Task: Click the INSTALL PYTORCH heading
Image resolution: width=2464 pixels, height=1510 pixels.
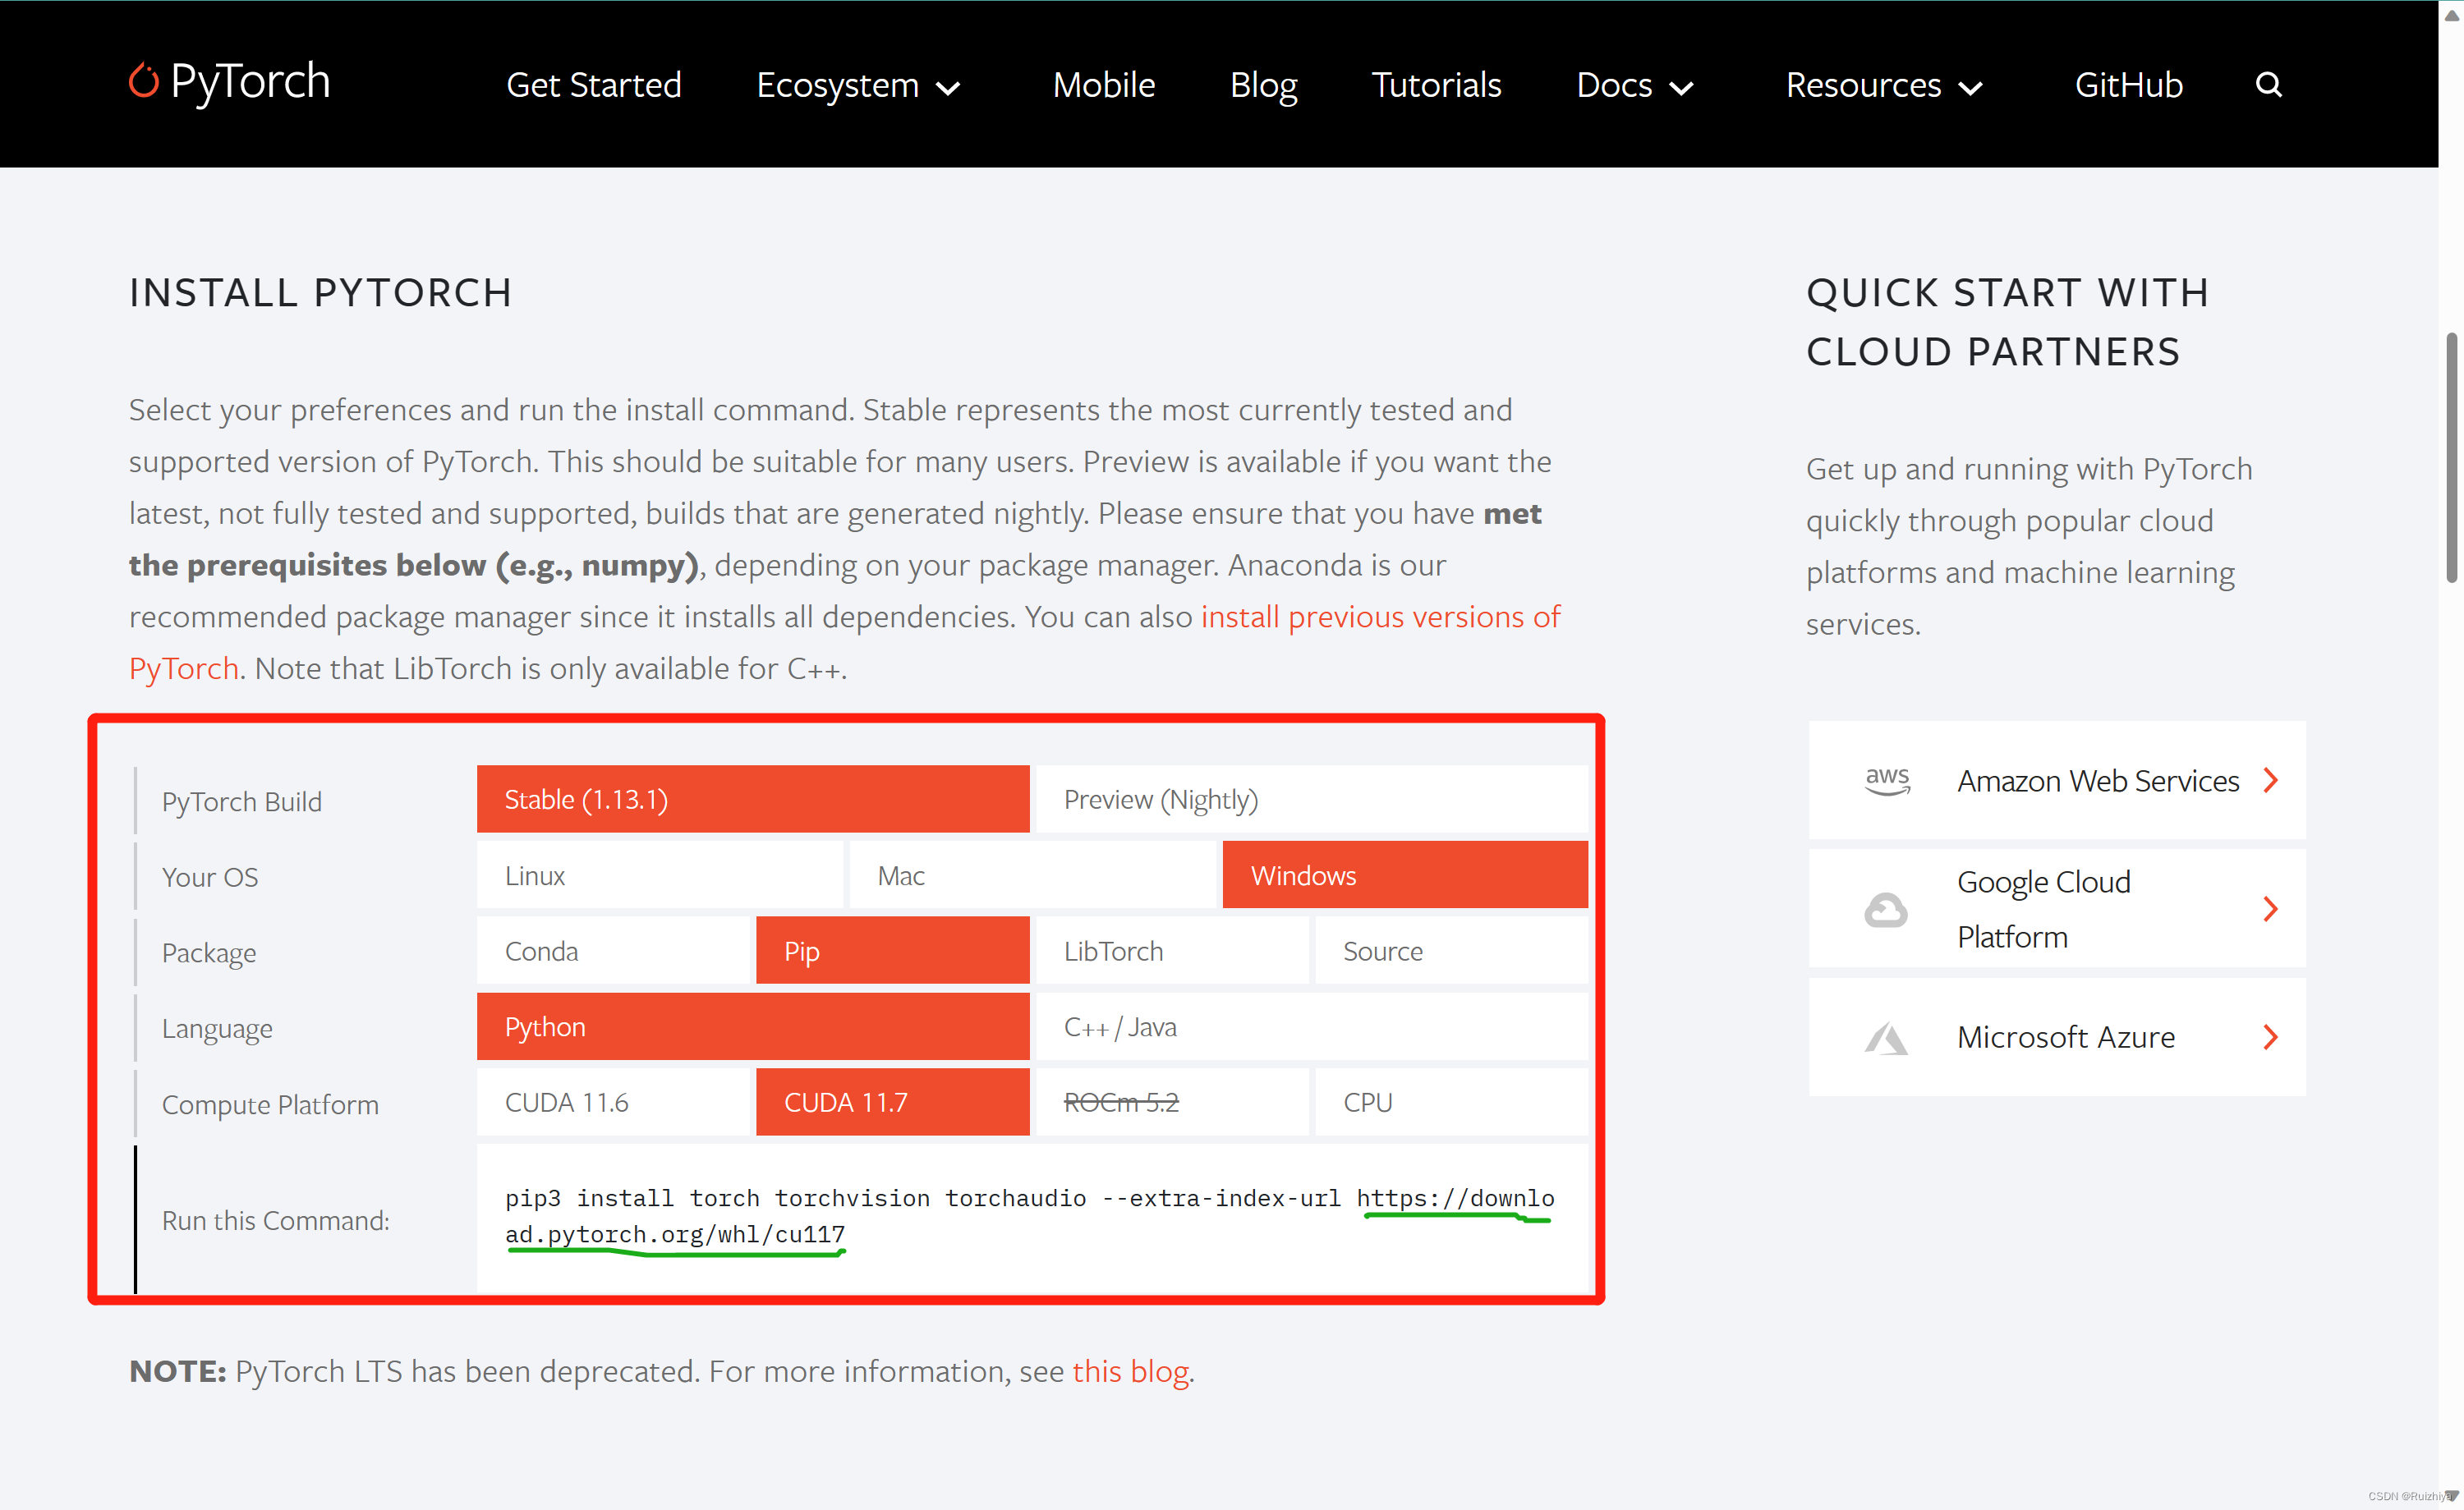Action: 321,293
